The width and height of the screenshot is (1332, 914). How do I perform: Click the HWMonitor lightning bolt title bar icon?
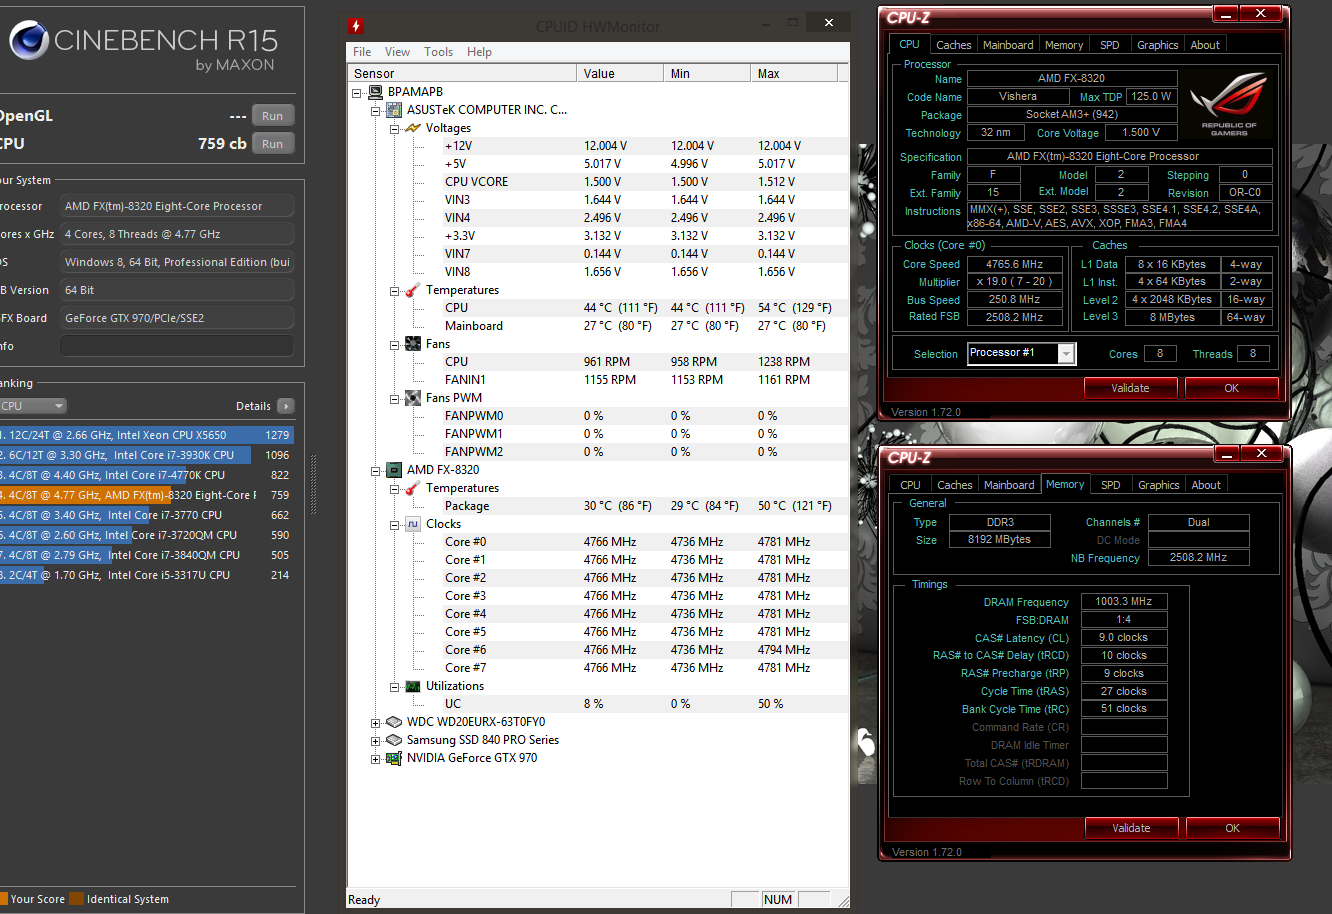click(x=355, y=26)
